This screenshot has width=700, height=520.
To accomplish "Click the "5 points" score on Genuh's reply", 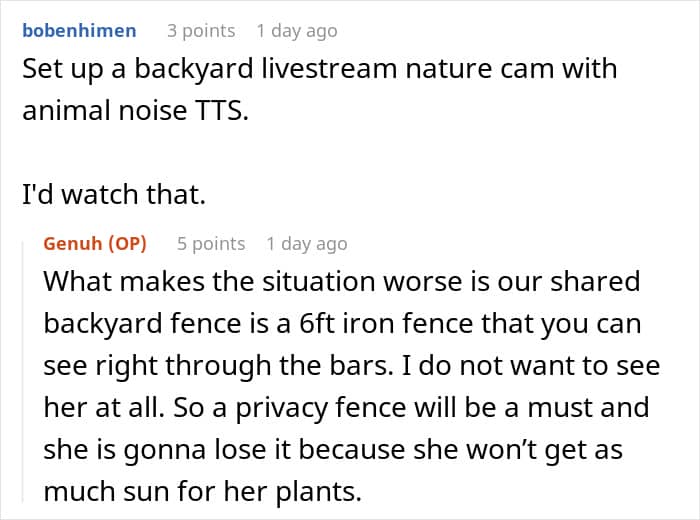I will click(x=211, y=243).
